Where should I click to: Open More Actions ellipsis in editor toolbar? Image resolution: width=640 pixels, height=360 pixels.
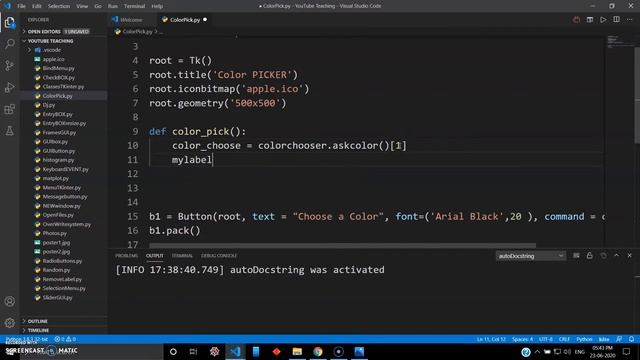(x=630, y=20)
